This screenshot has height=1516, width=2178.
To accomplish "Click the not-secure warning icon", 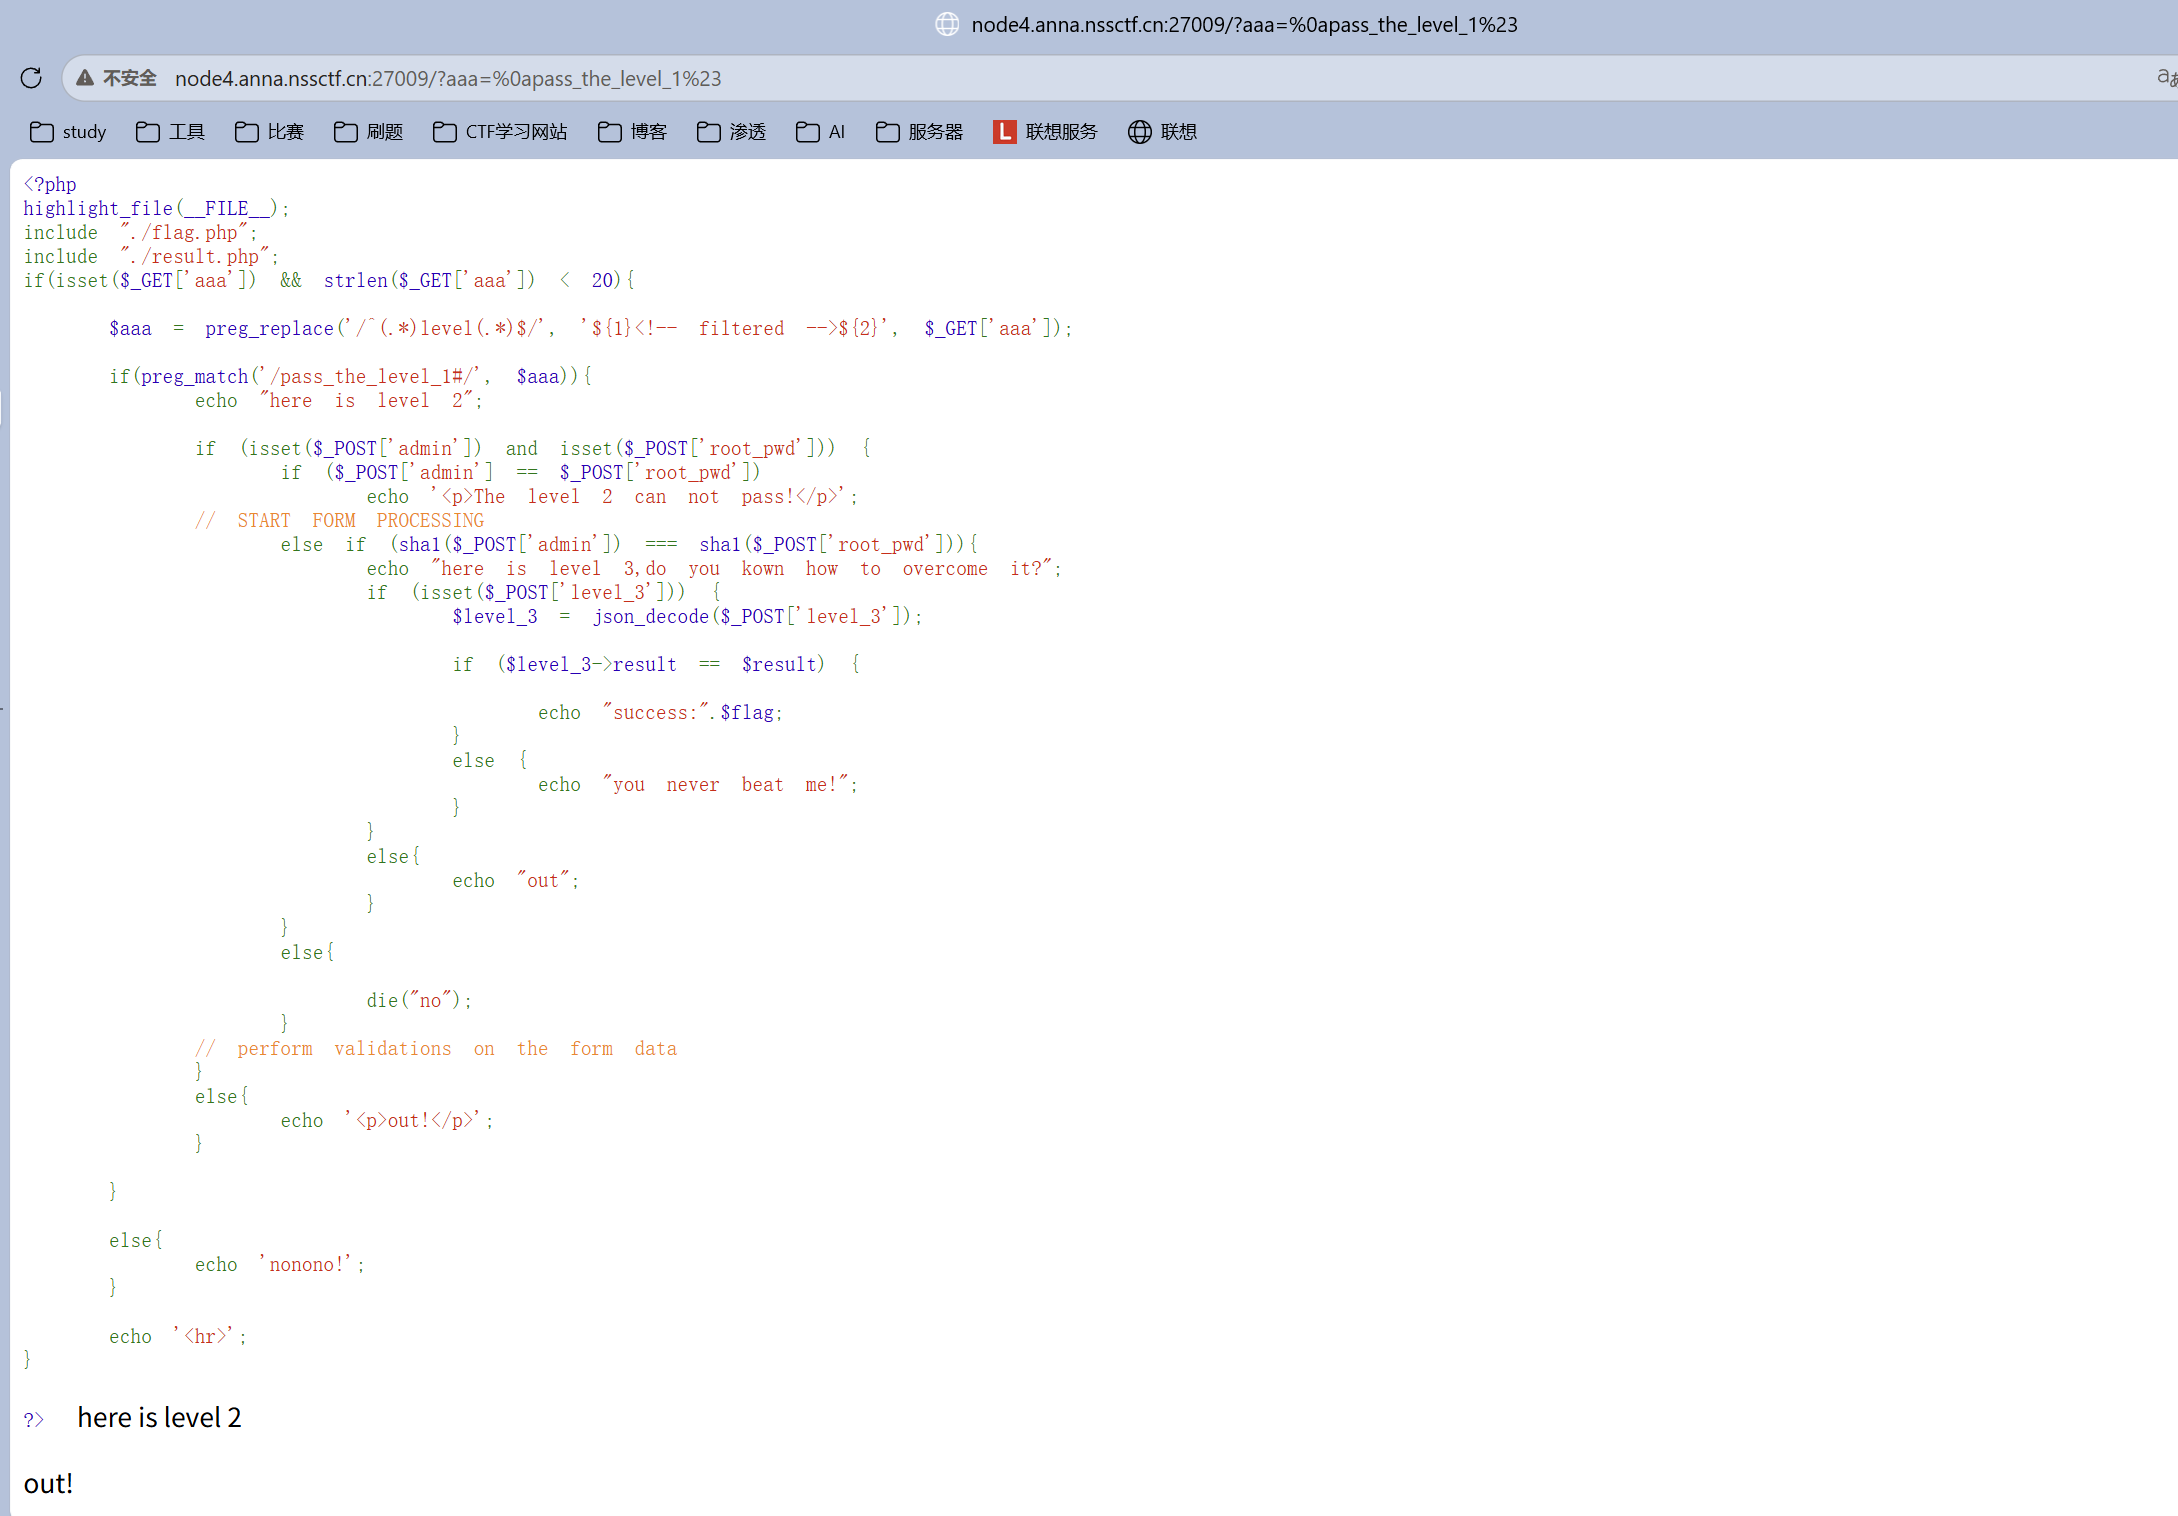I will click(x=85, y=78).
